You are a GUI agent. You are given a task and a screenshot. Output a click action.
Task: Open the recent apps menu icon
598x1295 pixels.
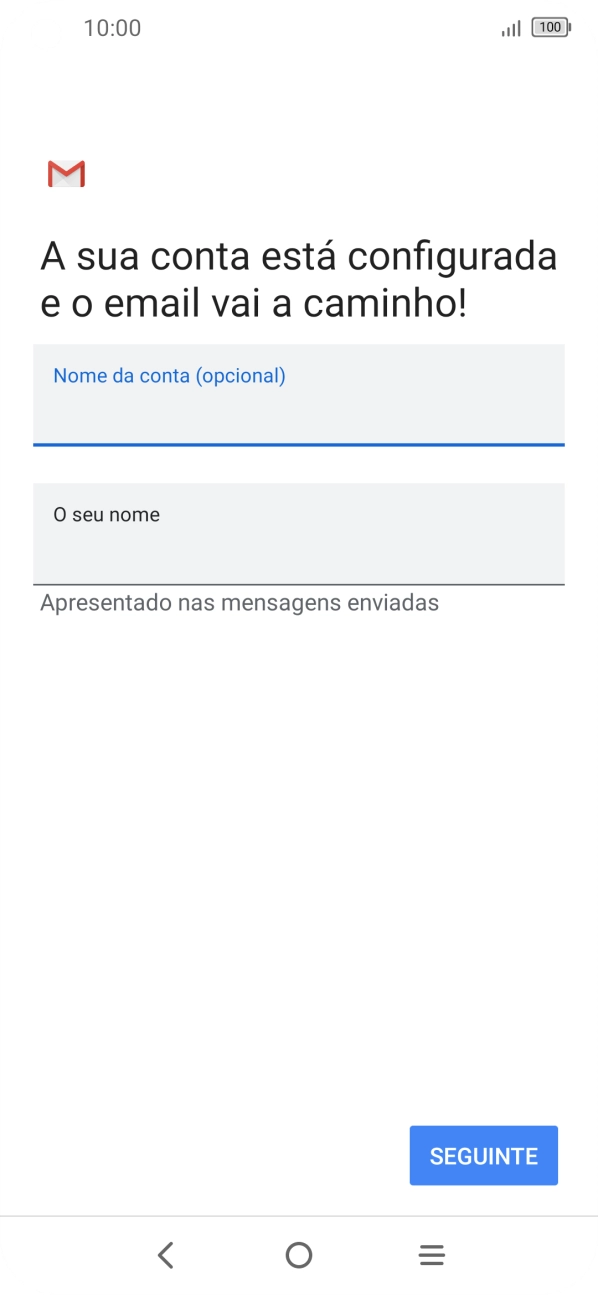tap(431, 1254)
